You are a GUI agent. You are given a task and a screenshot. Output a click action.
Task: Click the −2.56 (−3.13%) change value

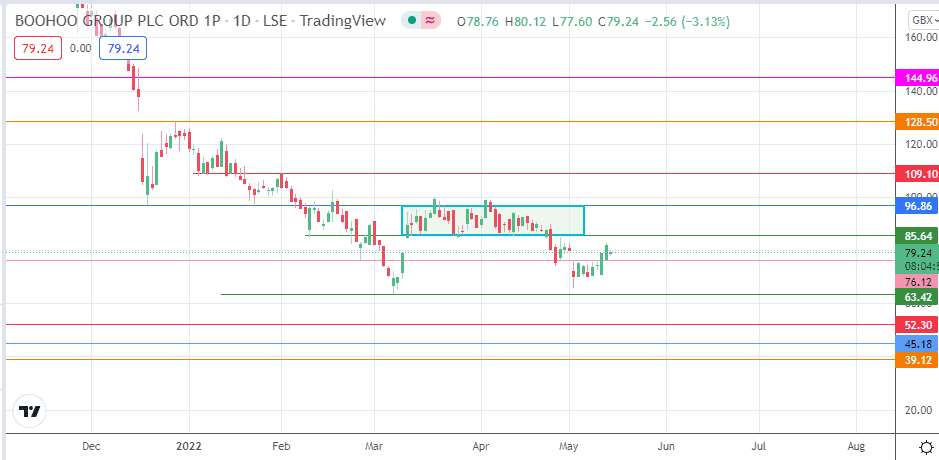687,22
